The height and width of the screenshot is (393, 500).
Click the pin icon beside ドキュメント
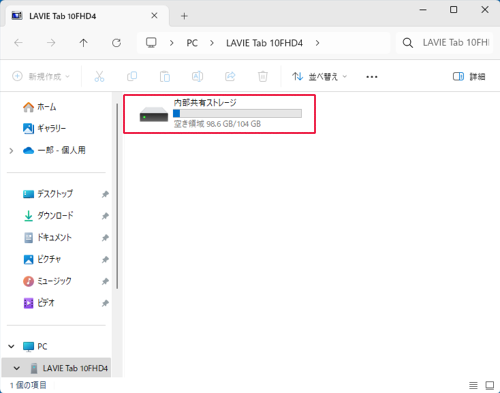pyautogui.click(x=105, y=238)
